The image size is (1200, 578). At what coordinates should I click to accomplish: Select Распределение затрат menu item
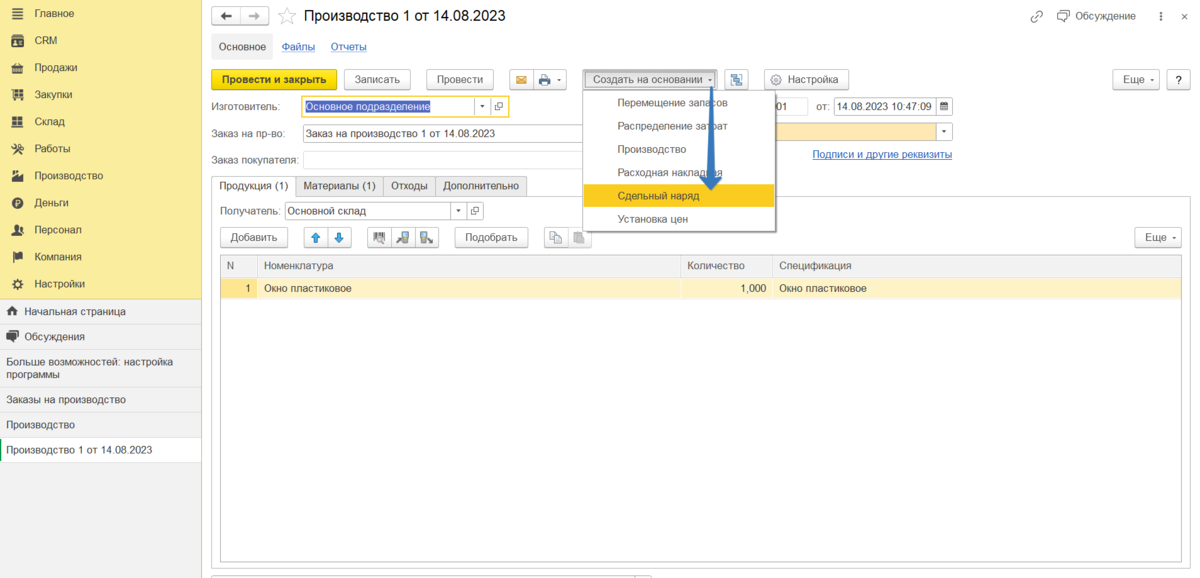679,126
